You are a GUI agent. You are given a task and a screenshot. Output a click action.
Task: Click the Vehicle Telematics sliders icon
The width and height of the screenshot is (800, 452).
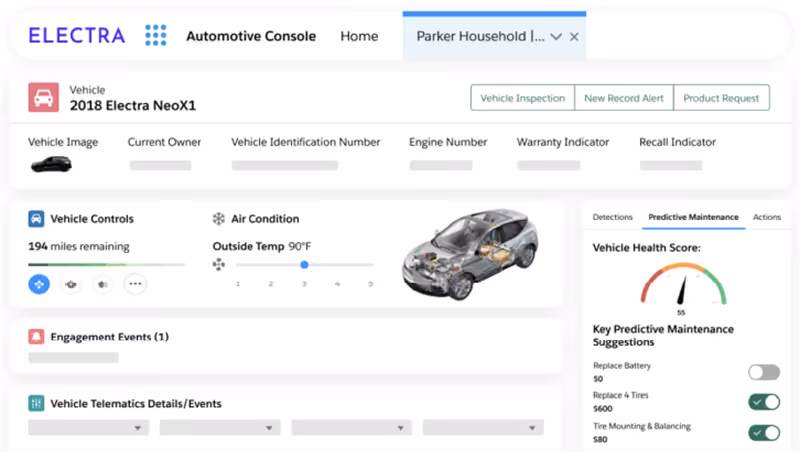pos(36,404)
